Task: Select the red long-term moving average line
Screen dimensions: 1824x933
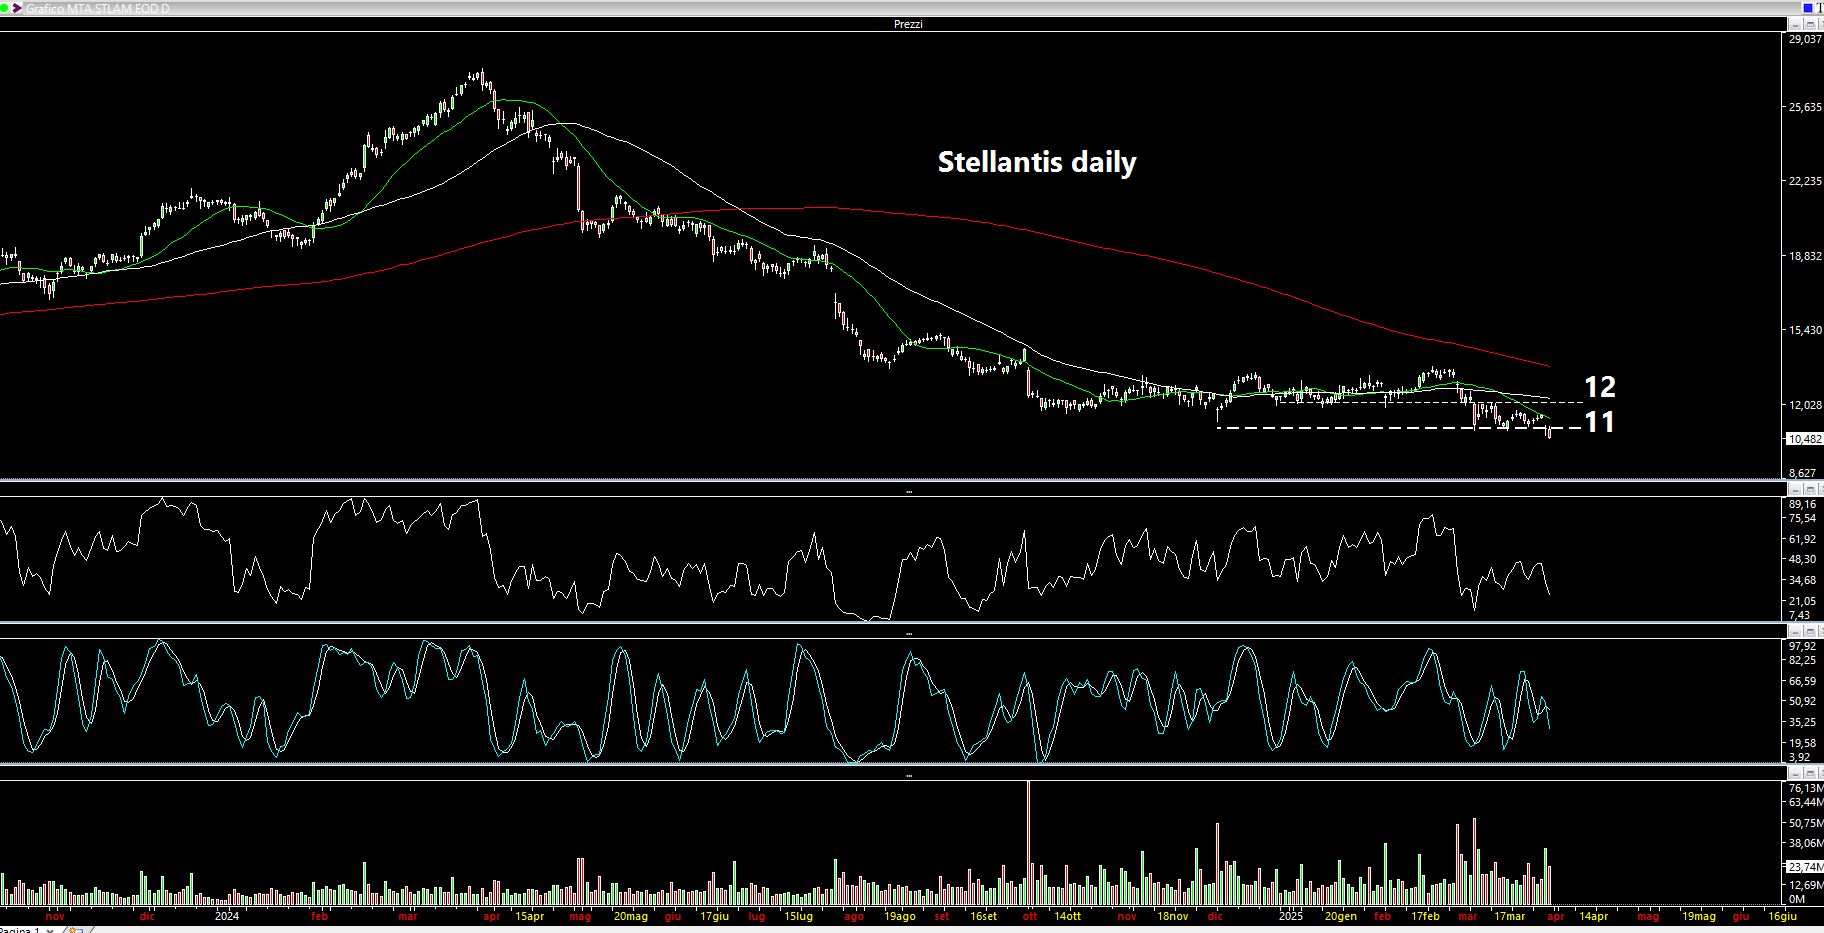Action: 820,208
